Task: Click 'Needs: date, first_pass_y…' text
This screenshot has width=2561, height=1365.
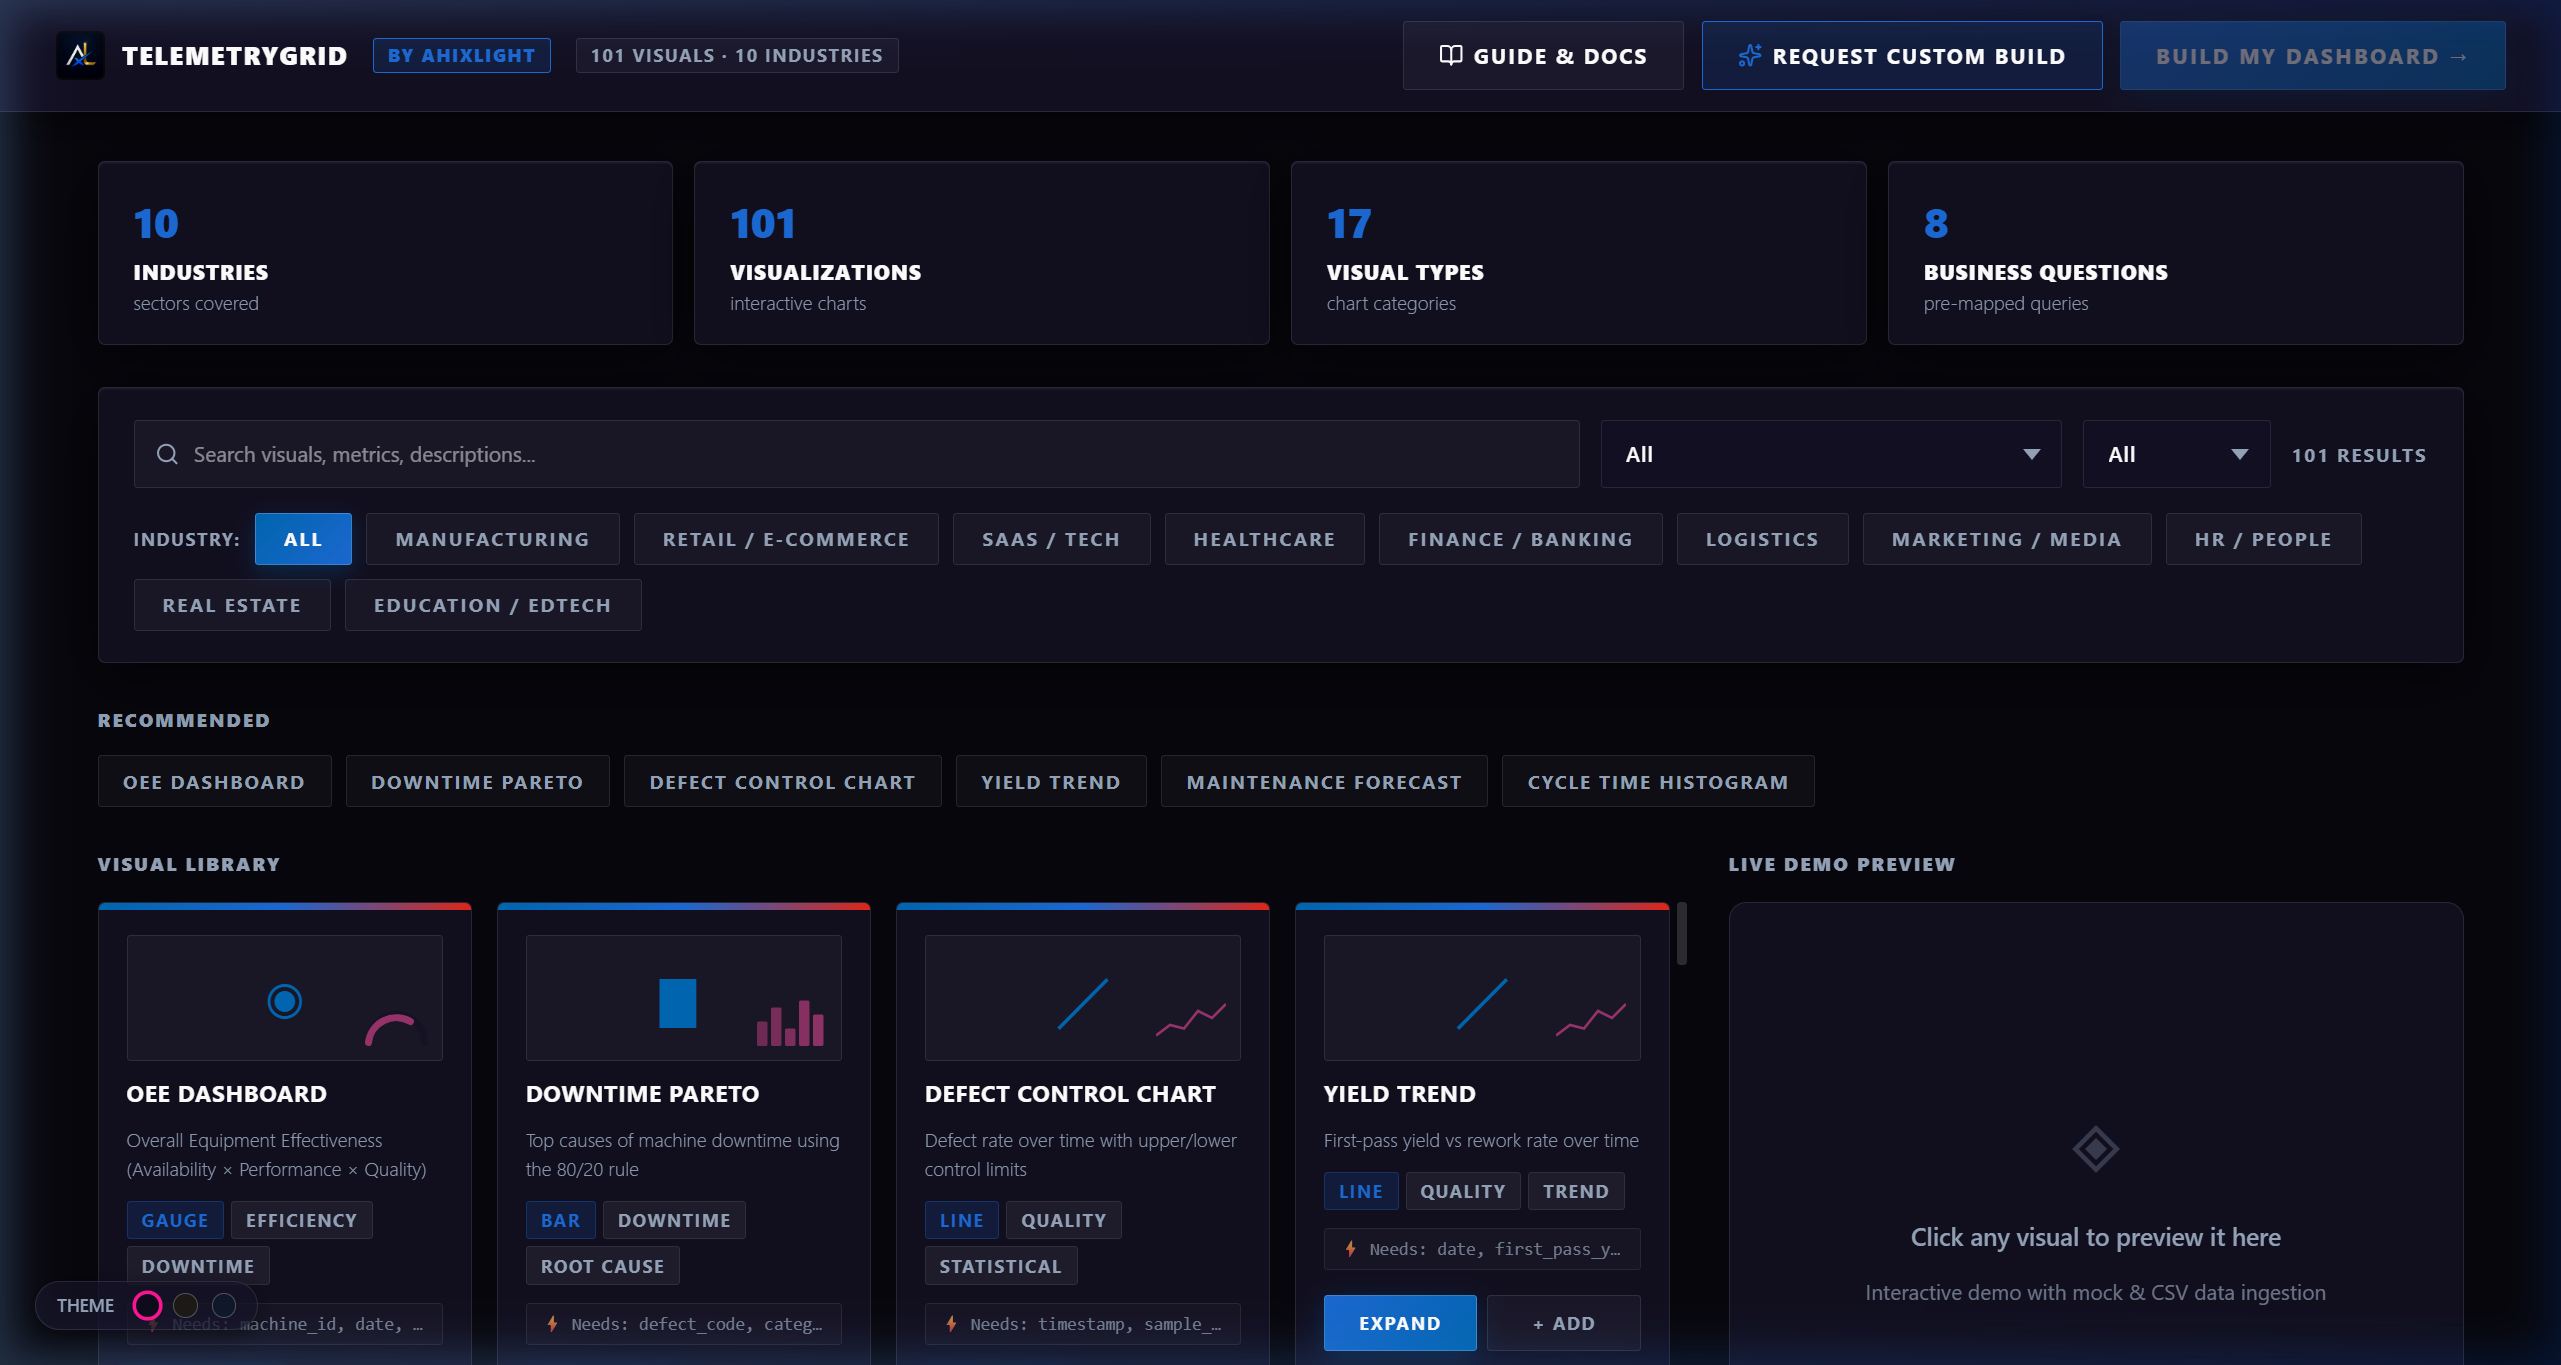Action: pyautogui.click(x=1494, y=1248)
